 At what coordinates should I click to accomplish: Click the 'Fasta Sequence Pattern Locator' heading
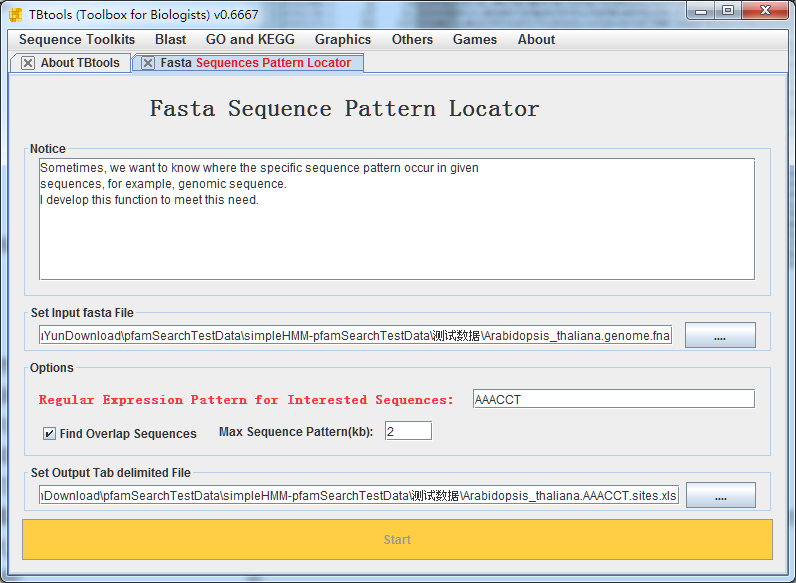[344, 108]
